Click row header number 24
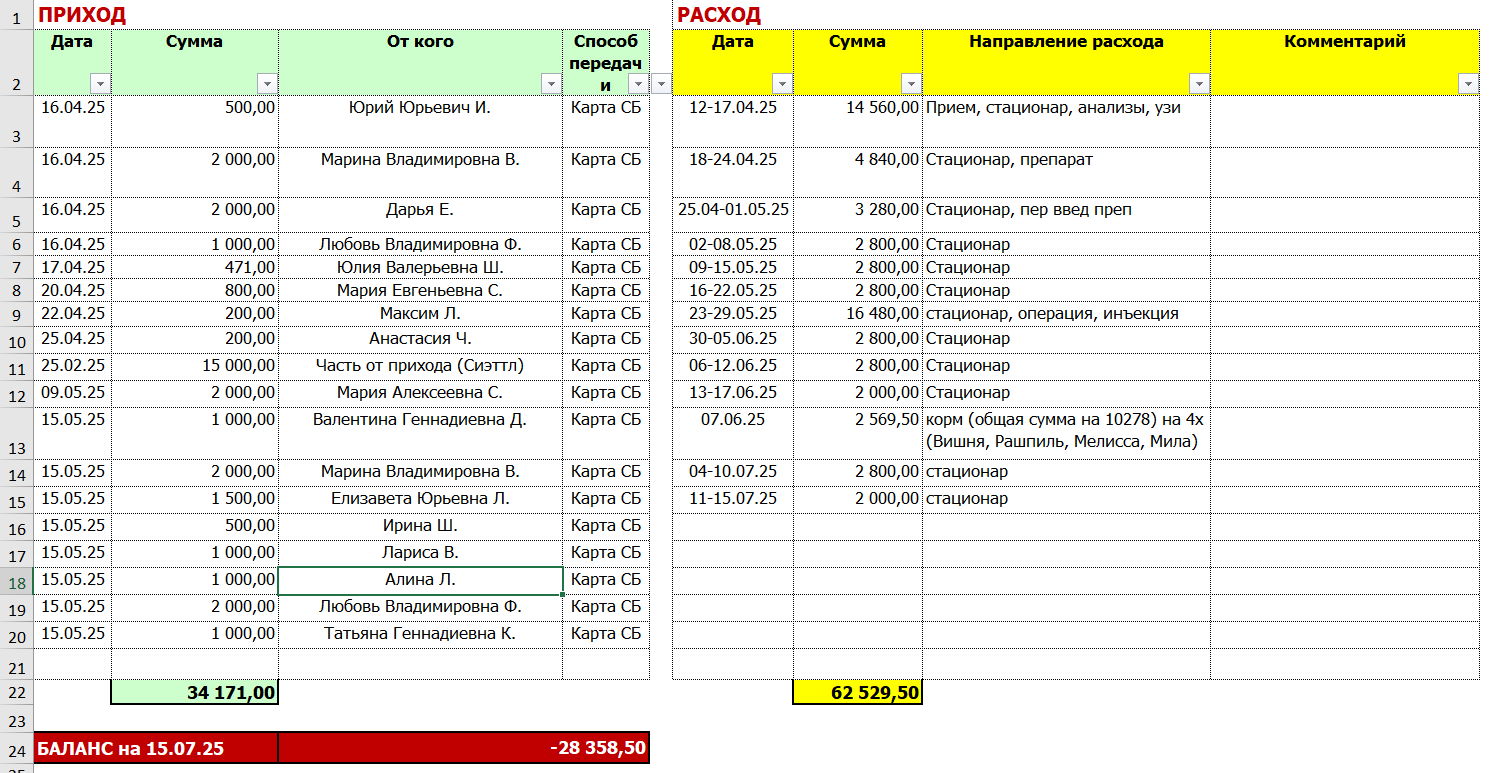 16,750
